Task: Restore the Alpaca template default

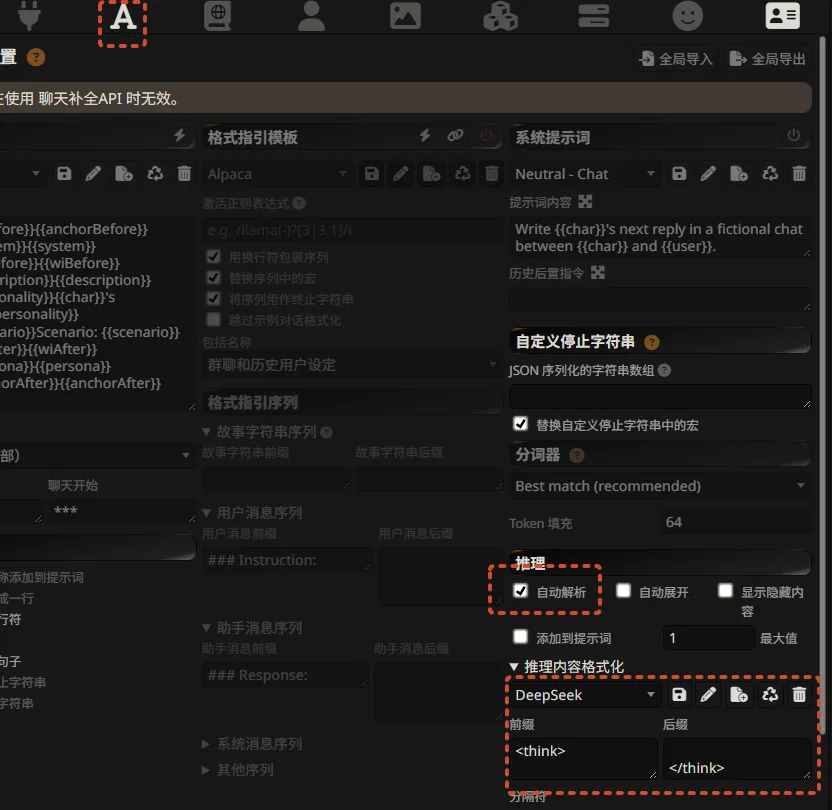Action: 462,174
